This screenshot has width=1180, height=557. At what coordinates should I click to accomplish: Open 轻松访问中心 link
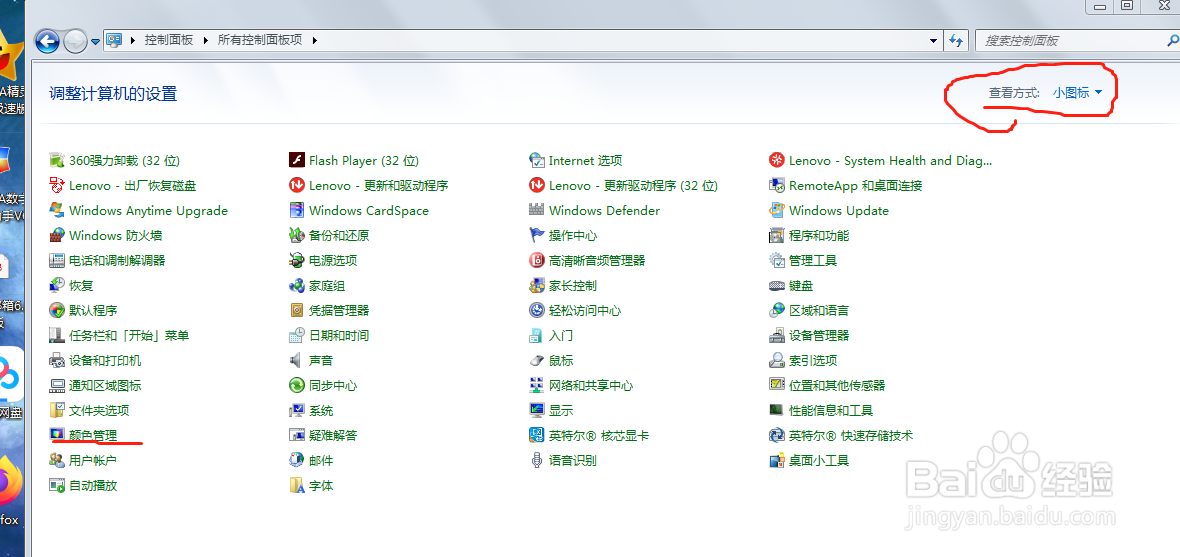point(585,311)
